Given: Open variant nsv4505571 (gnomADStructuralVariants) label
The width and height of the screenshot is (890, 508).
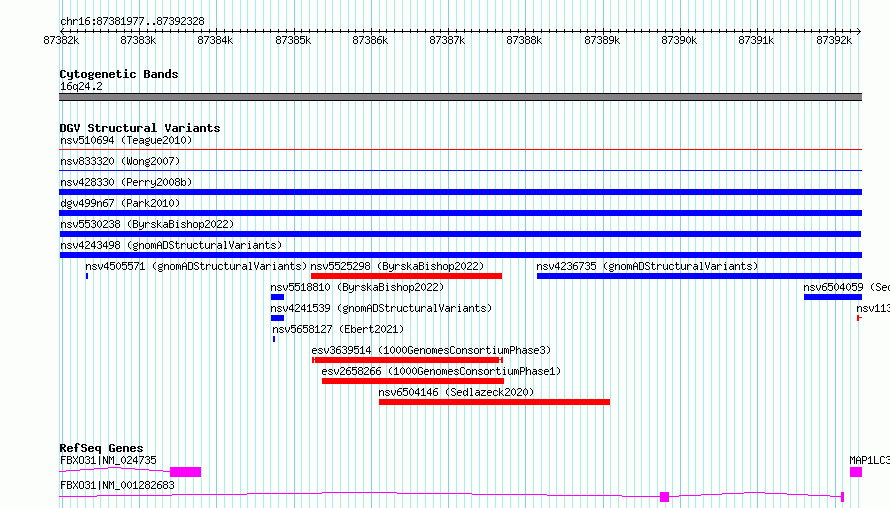Looking at the screenshot, I should (x=196, y=266).
